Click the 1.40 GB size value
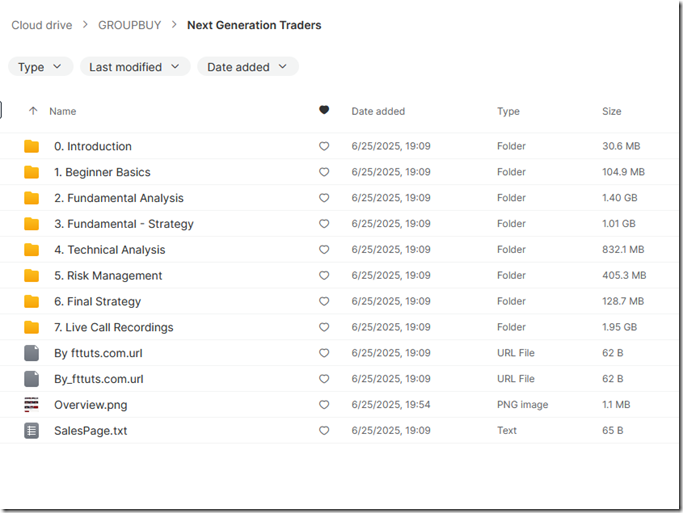The image size is (683, 513). (x=619, y=198)
